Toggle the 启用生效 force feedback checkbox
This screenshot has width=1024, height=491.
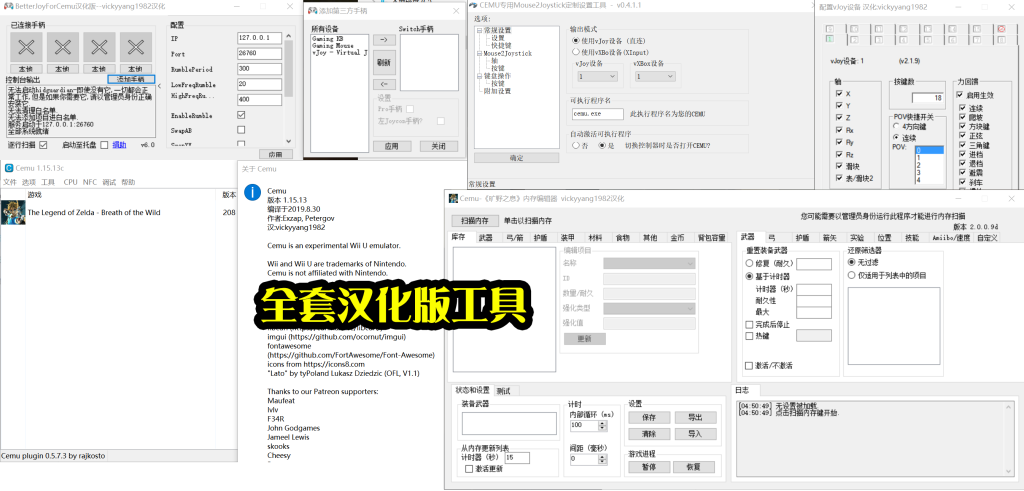[x=960, y=95]
